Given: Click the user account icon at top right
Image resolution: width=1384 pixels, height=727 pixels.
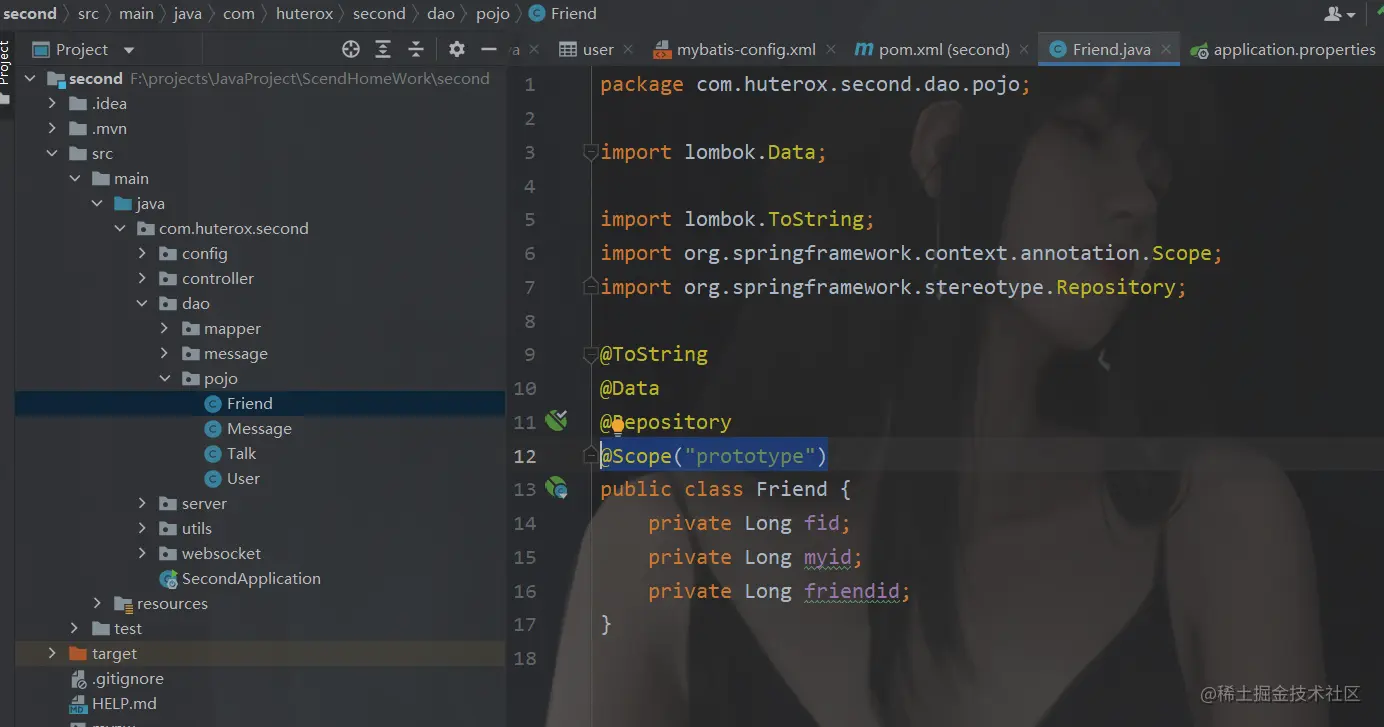Looking at the screenshot, I should [x=1339, y=14].
